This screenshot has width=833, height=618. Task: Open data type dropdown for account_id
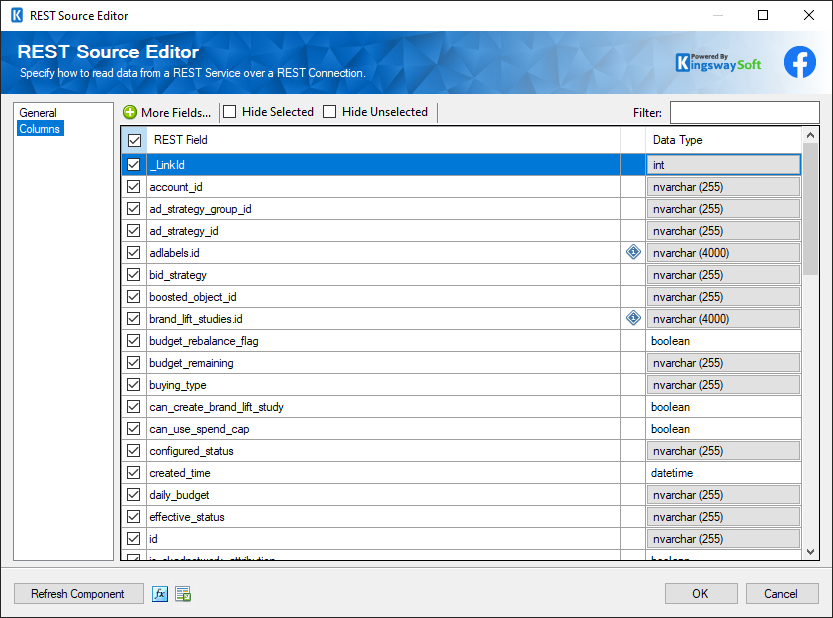click(723, 187)
